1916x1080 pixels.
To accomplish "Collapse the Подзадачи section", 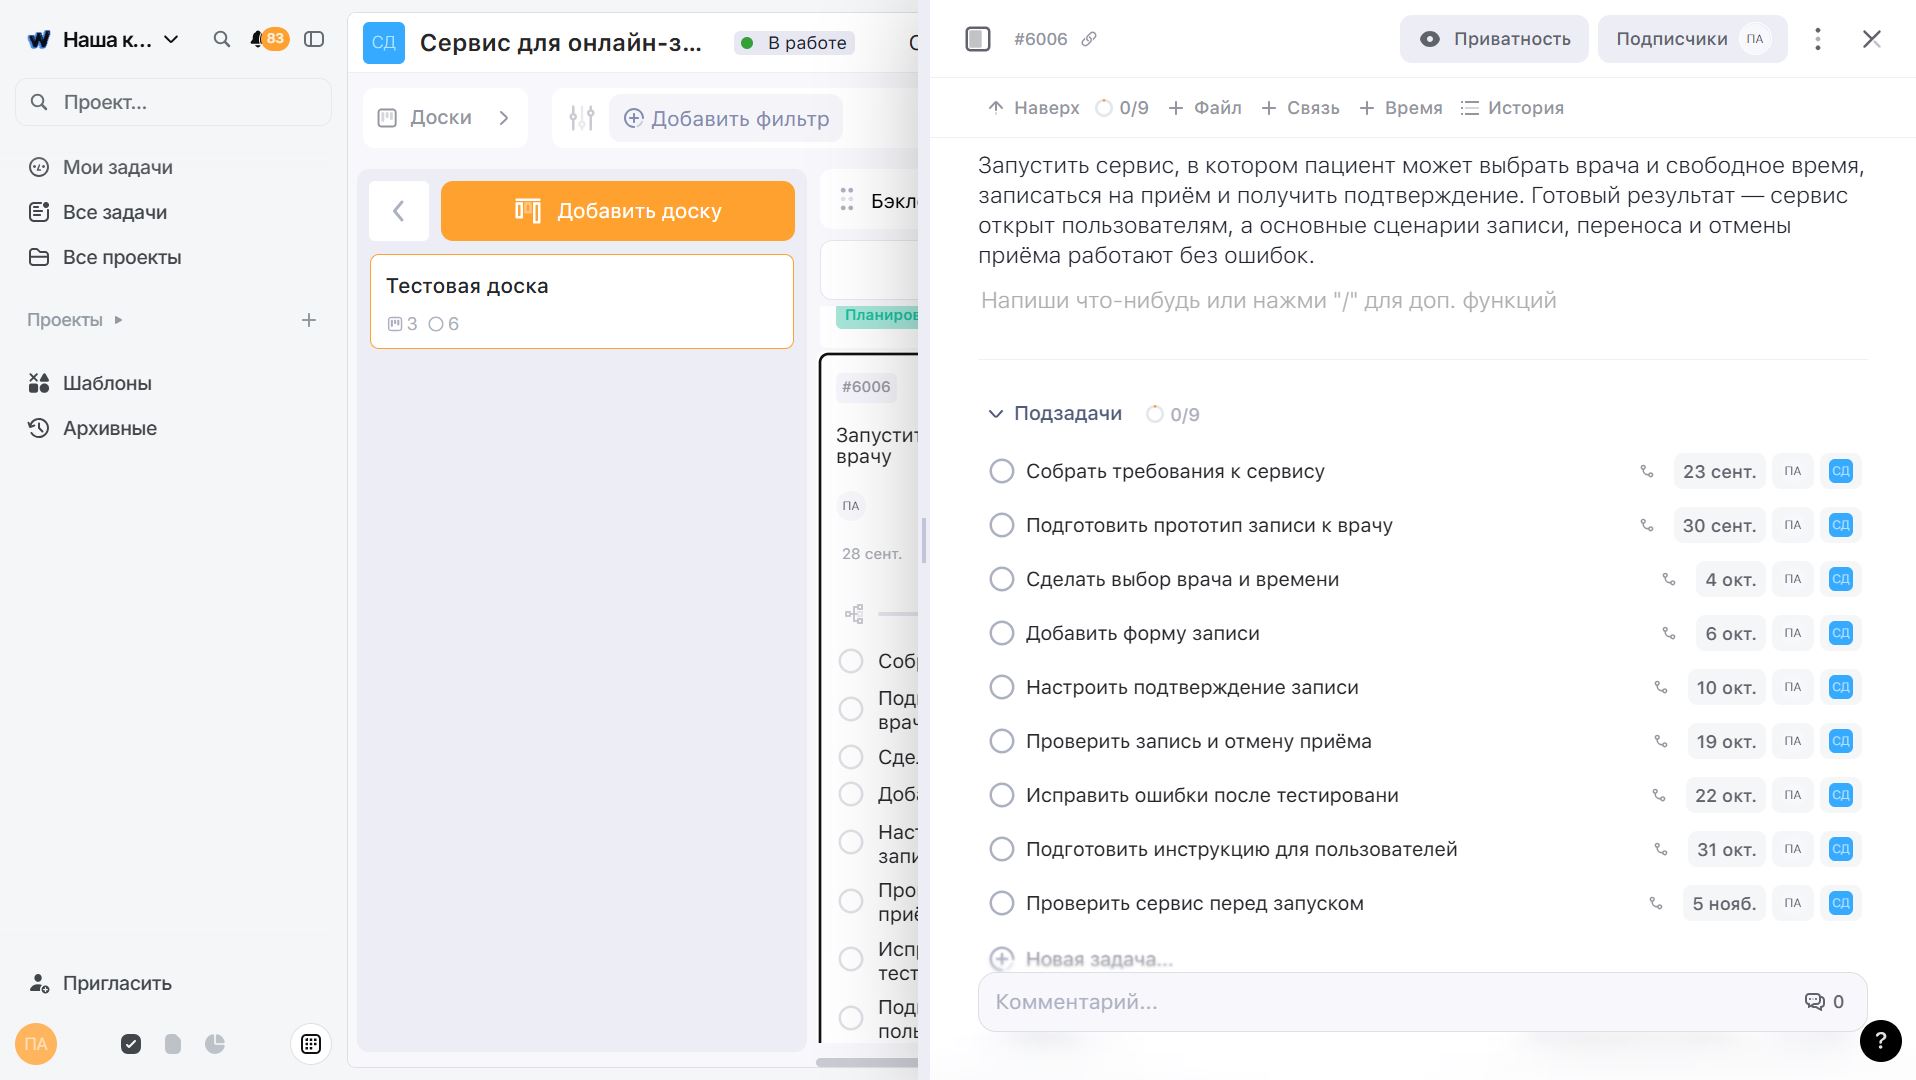I will click(995, 414).
